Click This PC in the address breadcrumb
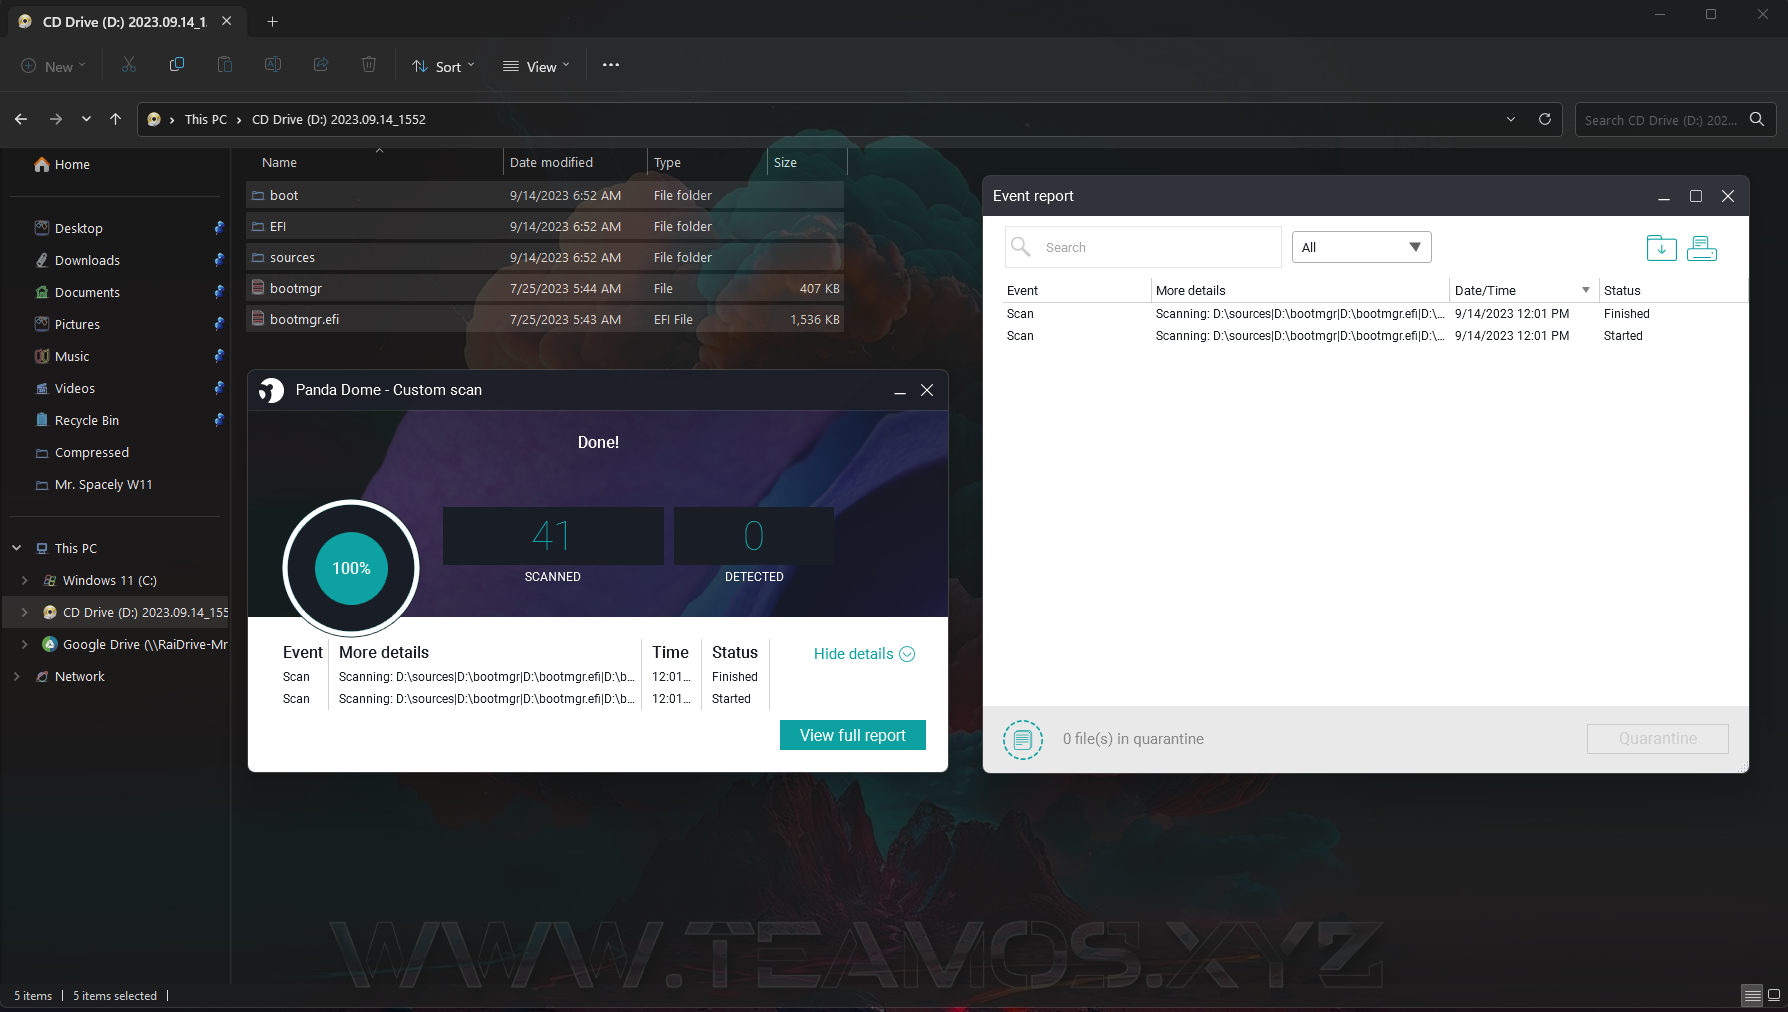This screenshot has width=1788, height=1012. (206, 119)
